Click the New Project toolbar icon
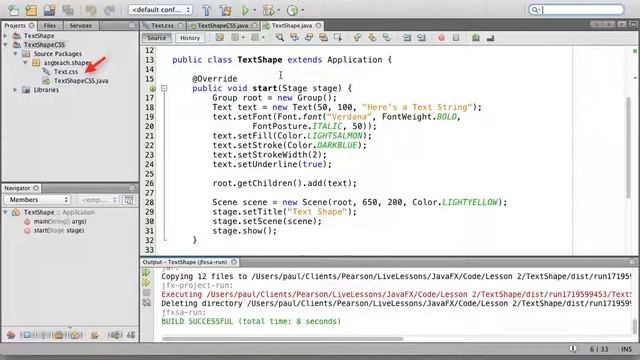Viewport: 640px width, 360px height. coord(31,10)
